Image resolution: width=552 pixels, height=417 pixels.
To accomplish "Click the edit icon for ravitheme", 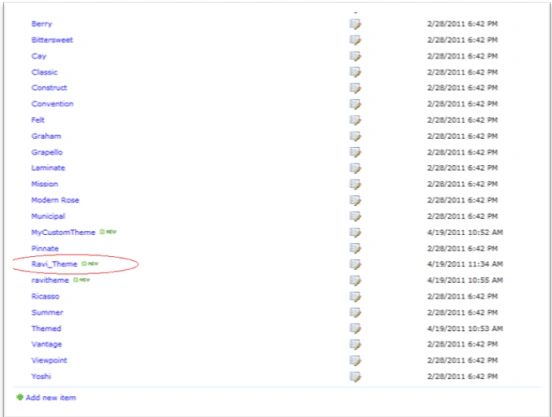I will point(355,280).
